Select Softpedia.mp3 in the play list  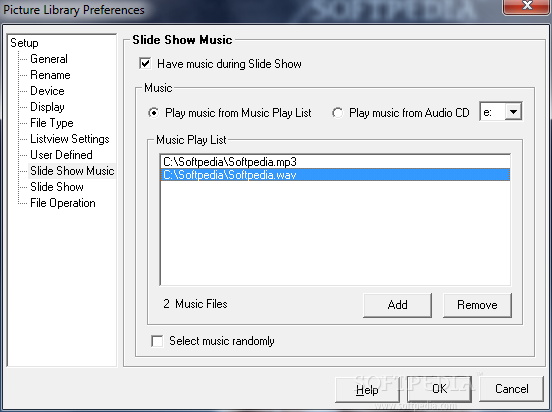(x=335, y=162)
